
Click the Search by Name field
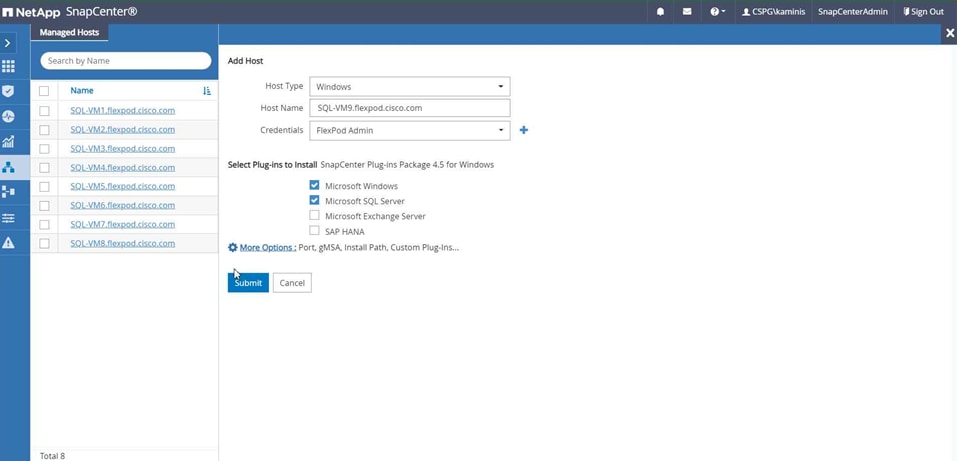126,60
